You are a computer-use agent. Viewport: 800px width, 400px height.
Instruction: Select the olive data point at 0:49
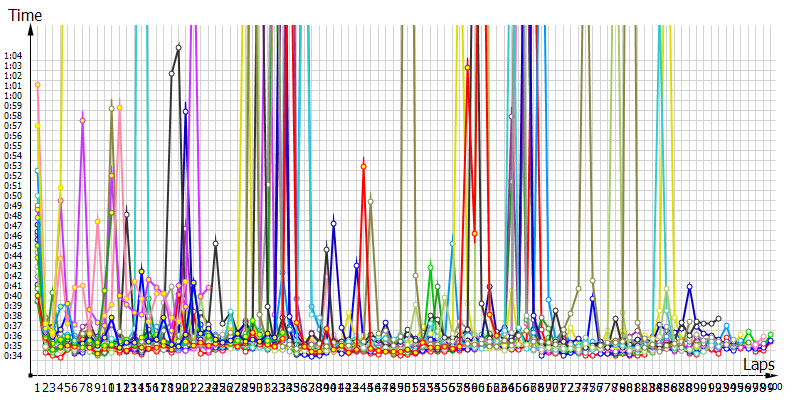(x=370, y=201)
